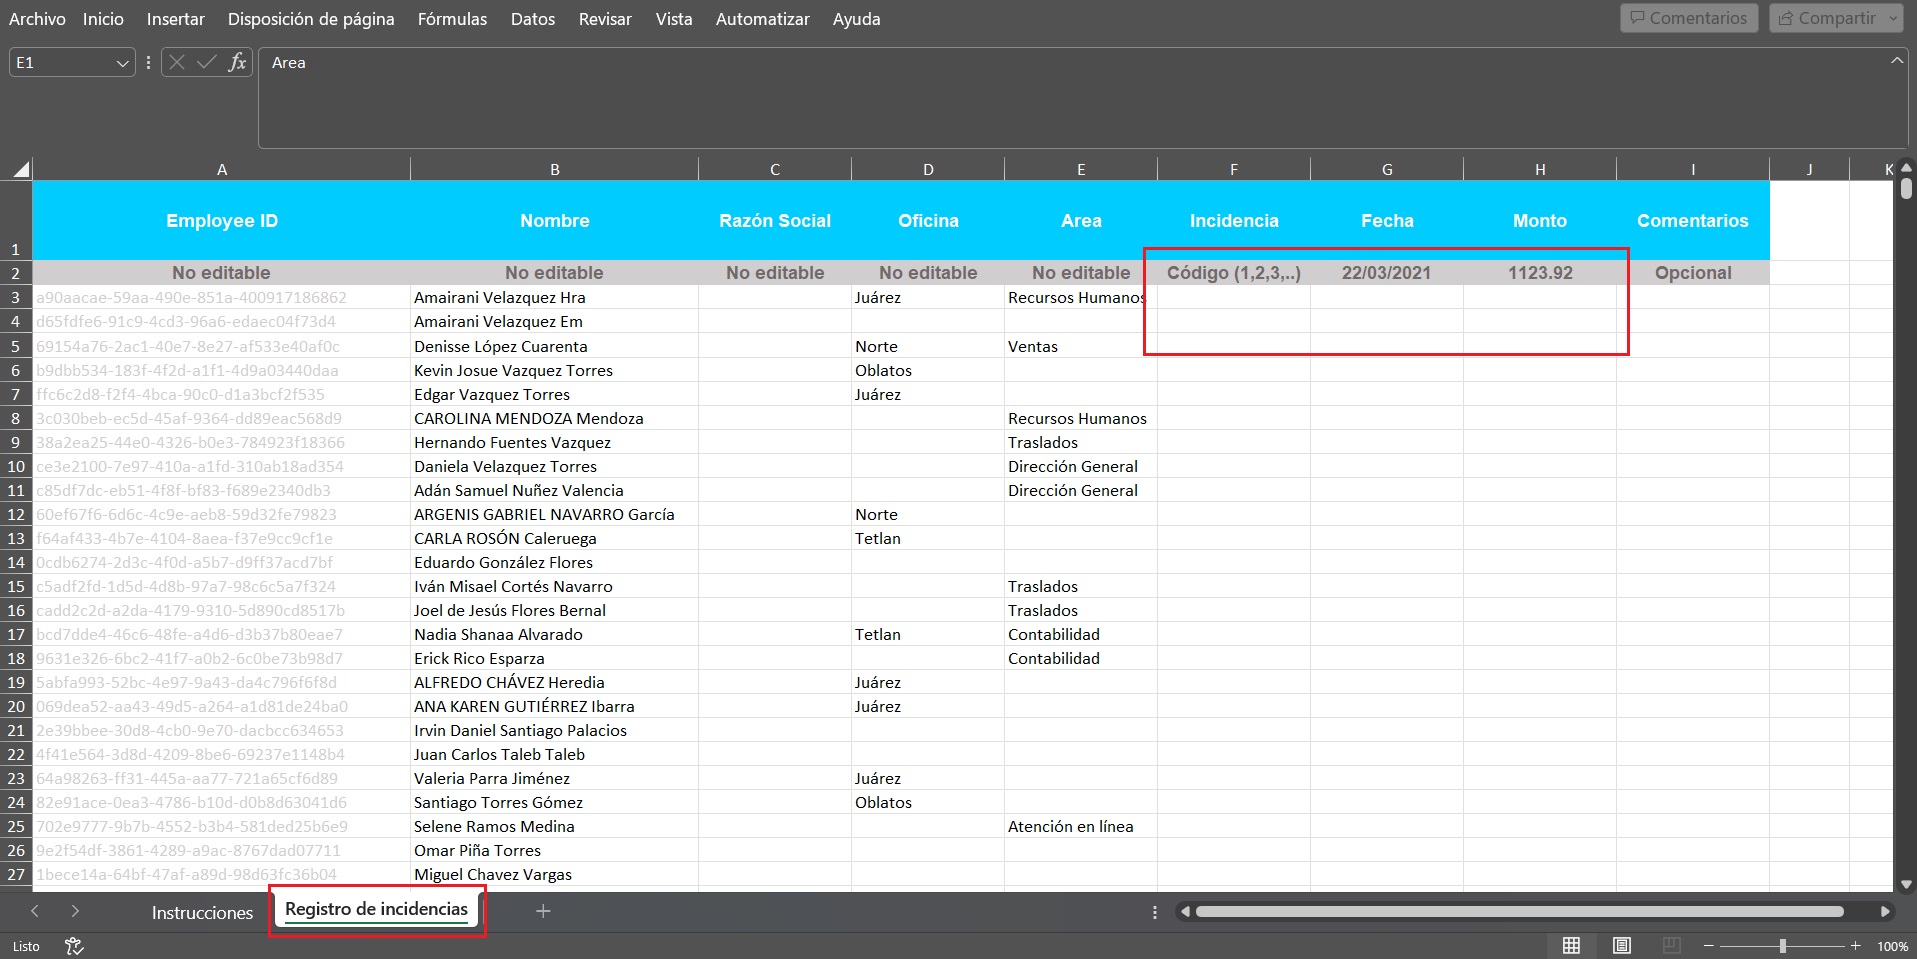Open the Name Box dropdown

122,63
